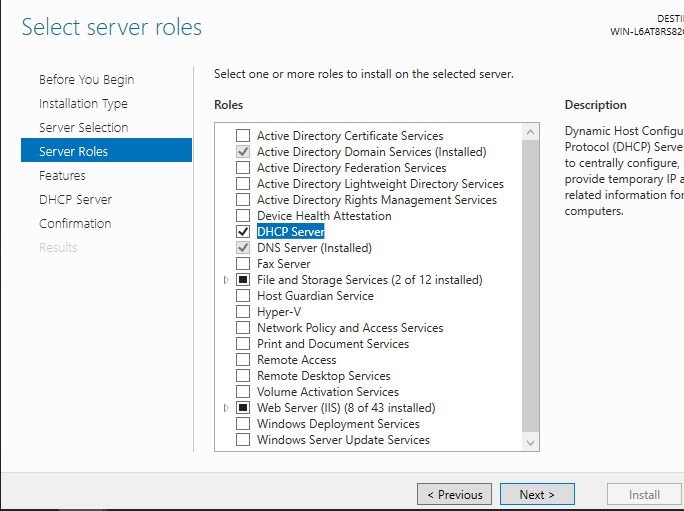Enable the Hyper-V role checkbox
This screenshot has width=684, height=511.
click(x=243, y=312)
